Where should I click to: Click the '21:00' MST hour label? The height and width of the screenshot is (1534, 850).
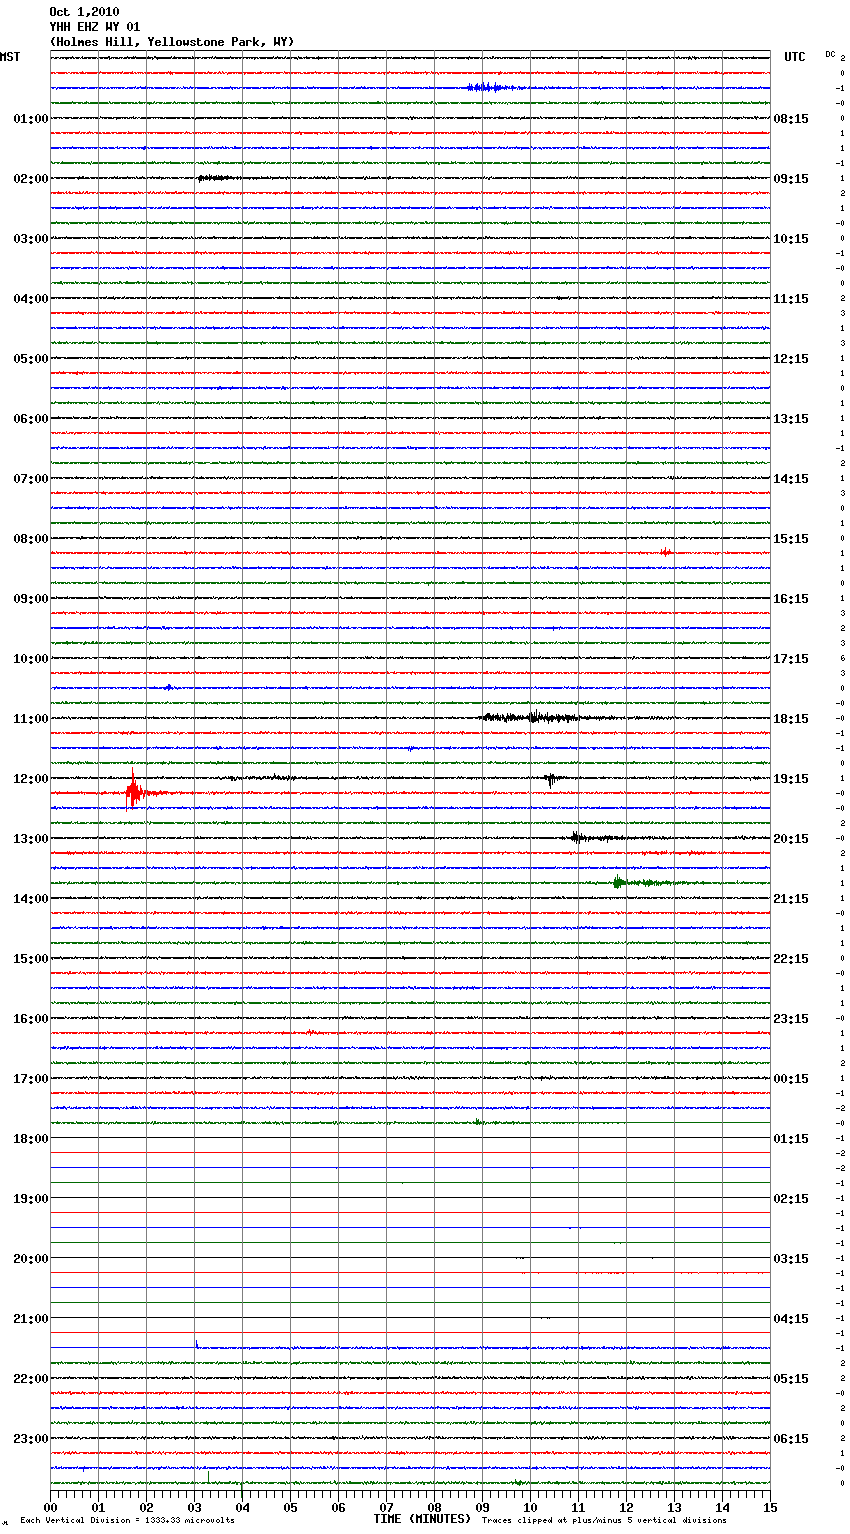point(30,1319)
